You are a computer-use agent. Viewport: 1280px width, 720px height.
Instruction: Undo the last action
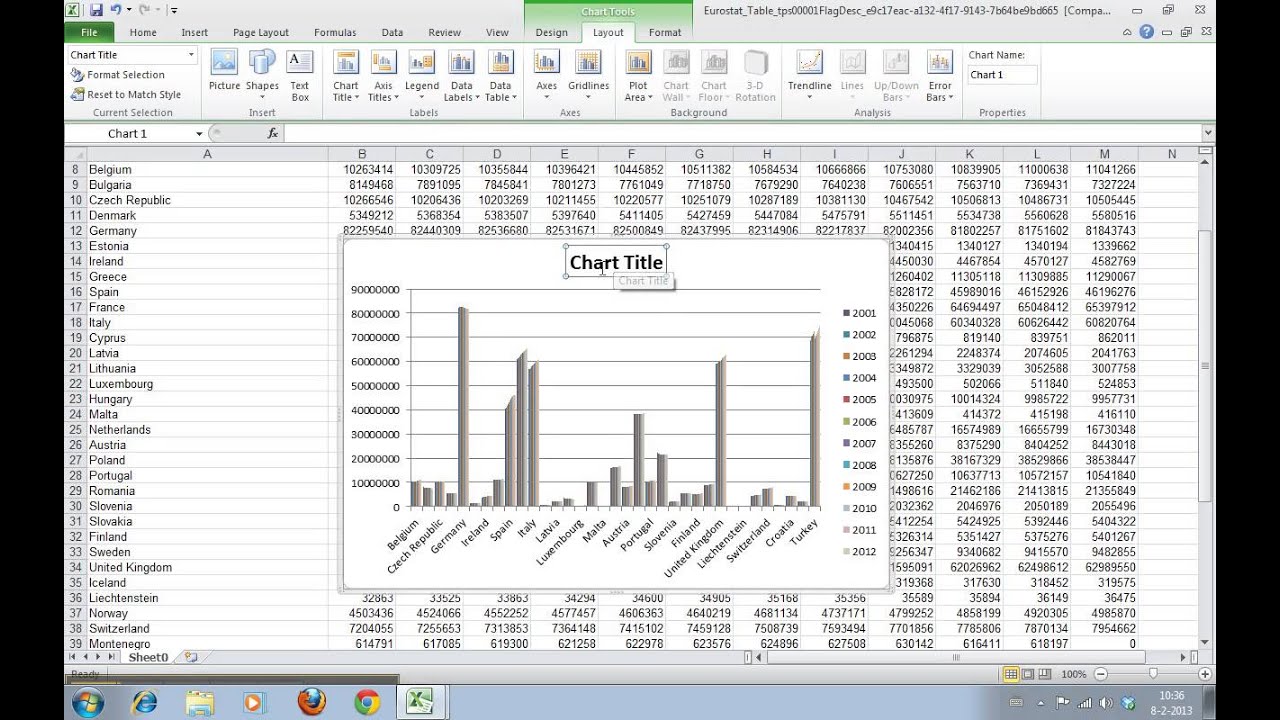tap(116, 10)
